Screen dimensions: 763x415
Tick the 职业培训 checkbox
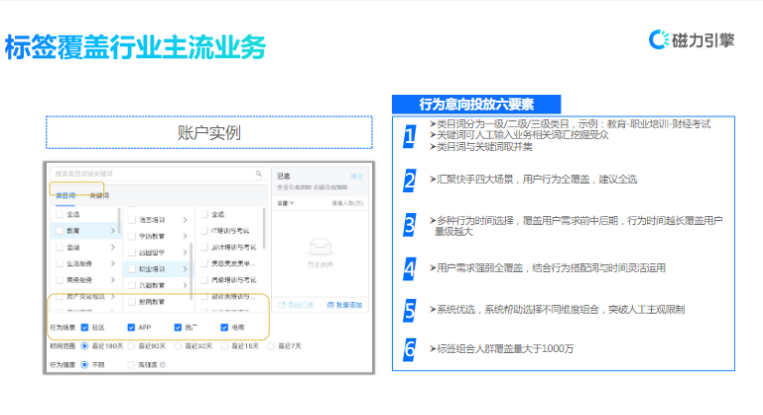pyautogui.click(x=132, y=269)
